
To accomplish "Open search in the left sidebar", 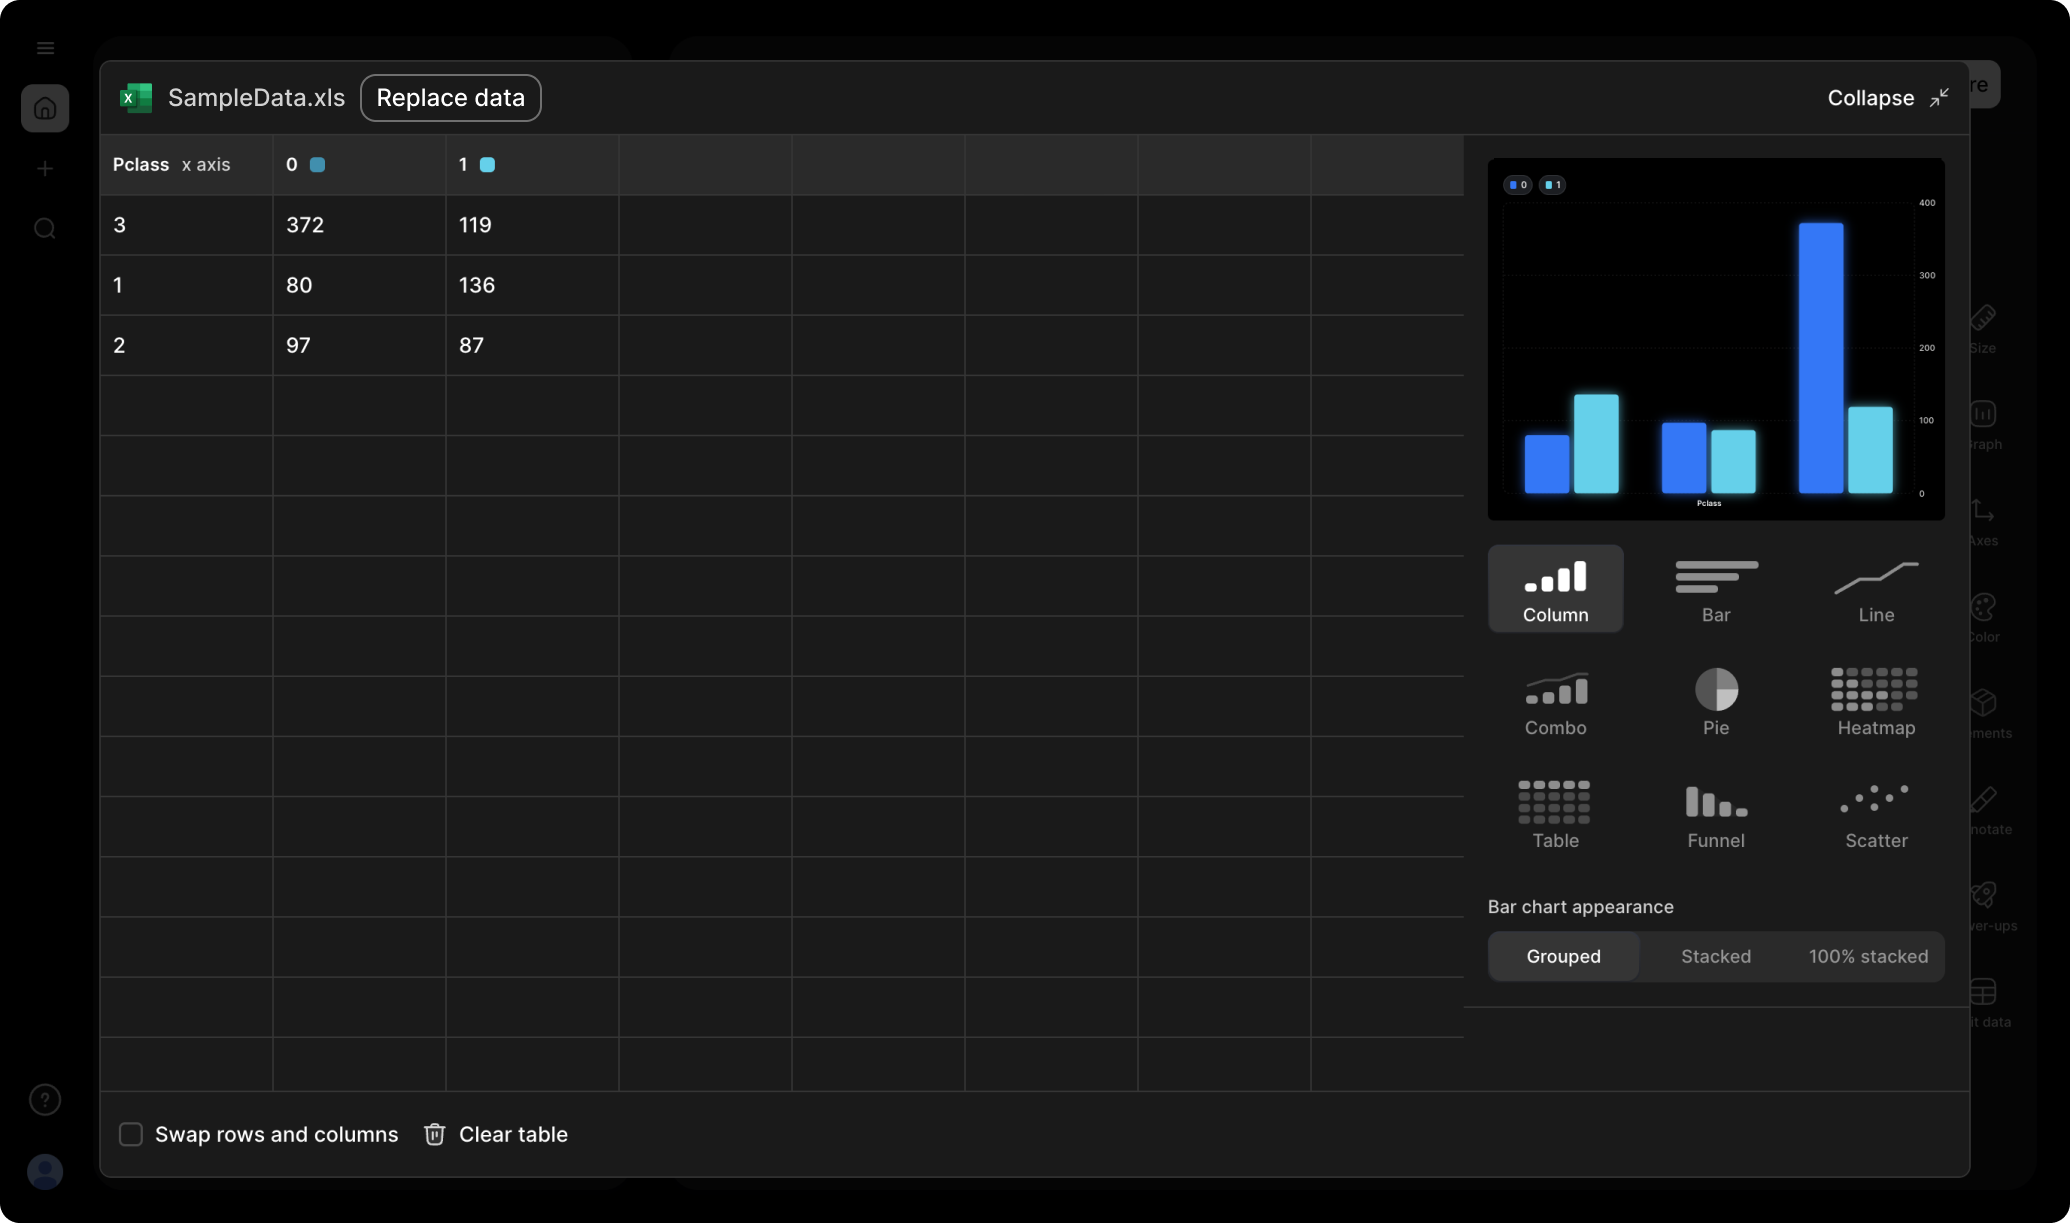I will tap(45, 229).
